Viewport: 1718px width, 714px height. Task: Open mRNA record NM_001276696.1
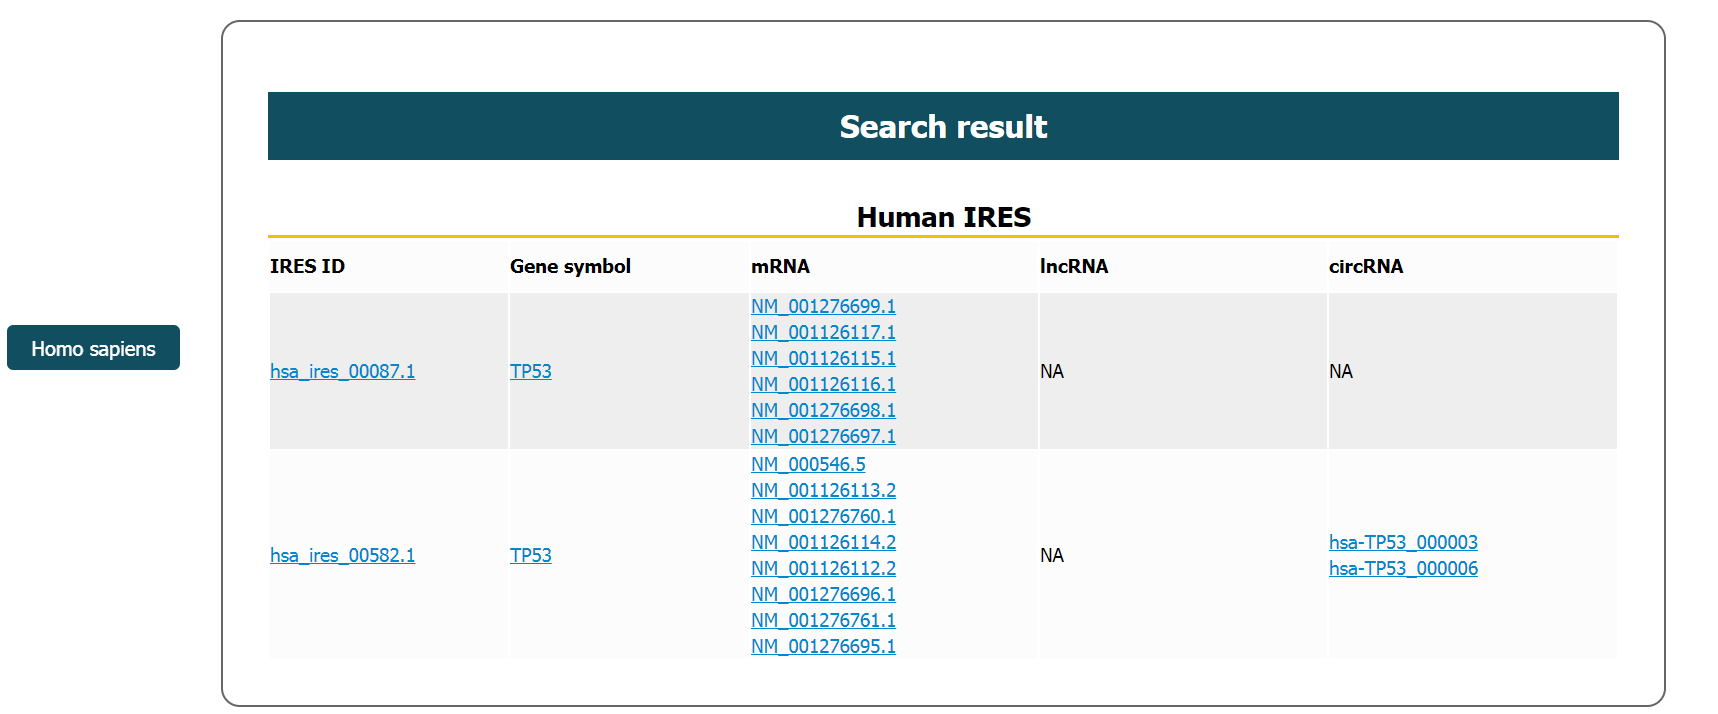point(823,594)
